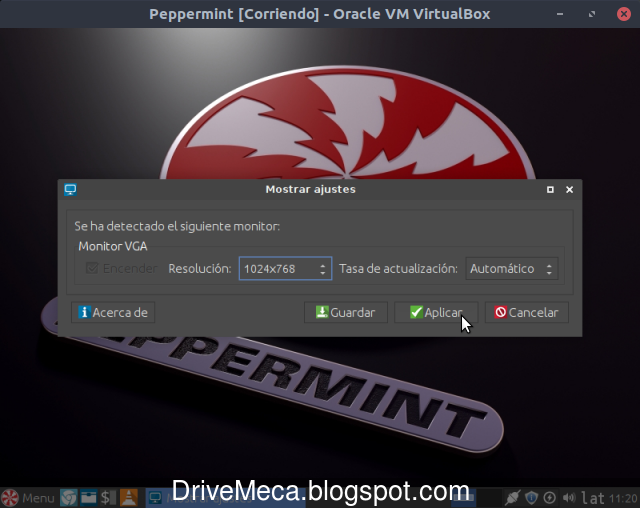Close the Mostrar ajustes dialog

pos(569,189)
